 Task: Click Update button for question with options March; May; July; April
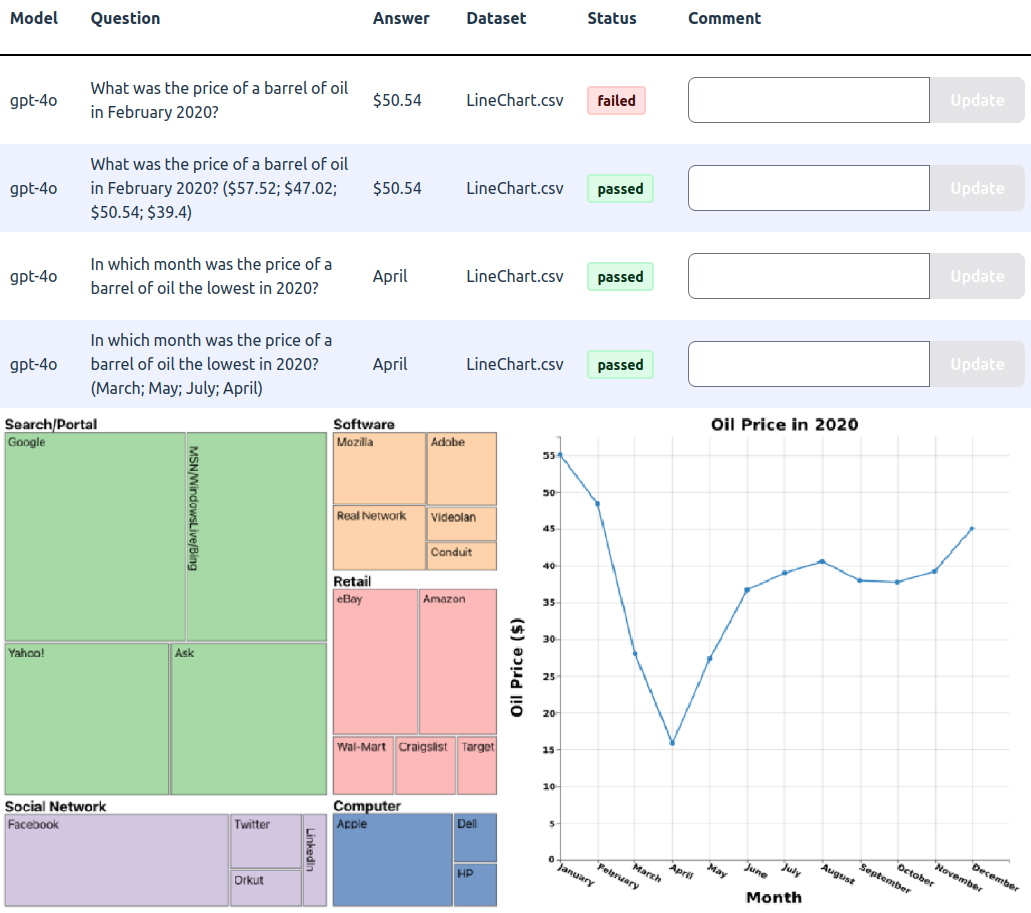(x=977, y=364)
